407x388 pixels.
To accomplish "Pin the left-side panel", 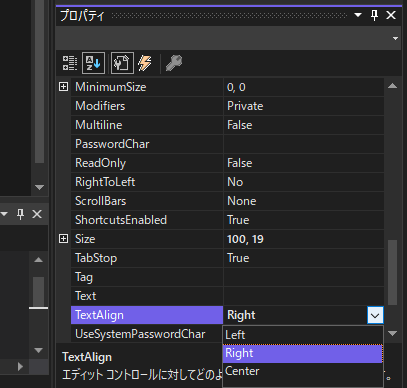I will point(20,214).
